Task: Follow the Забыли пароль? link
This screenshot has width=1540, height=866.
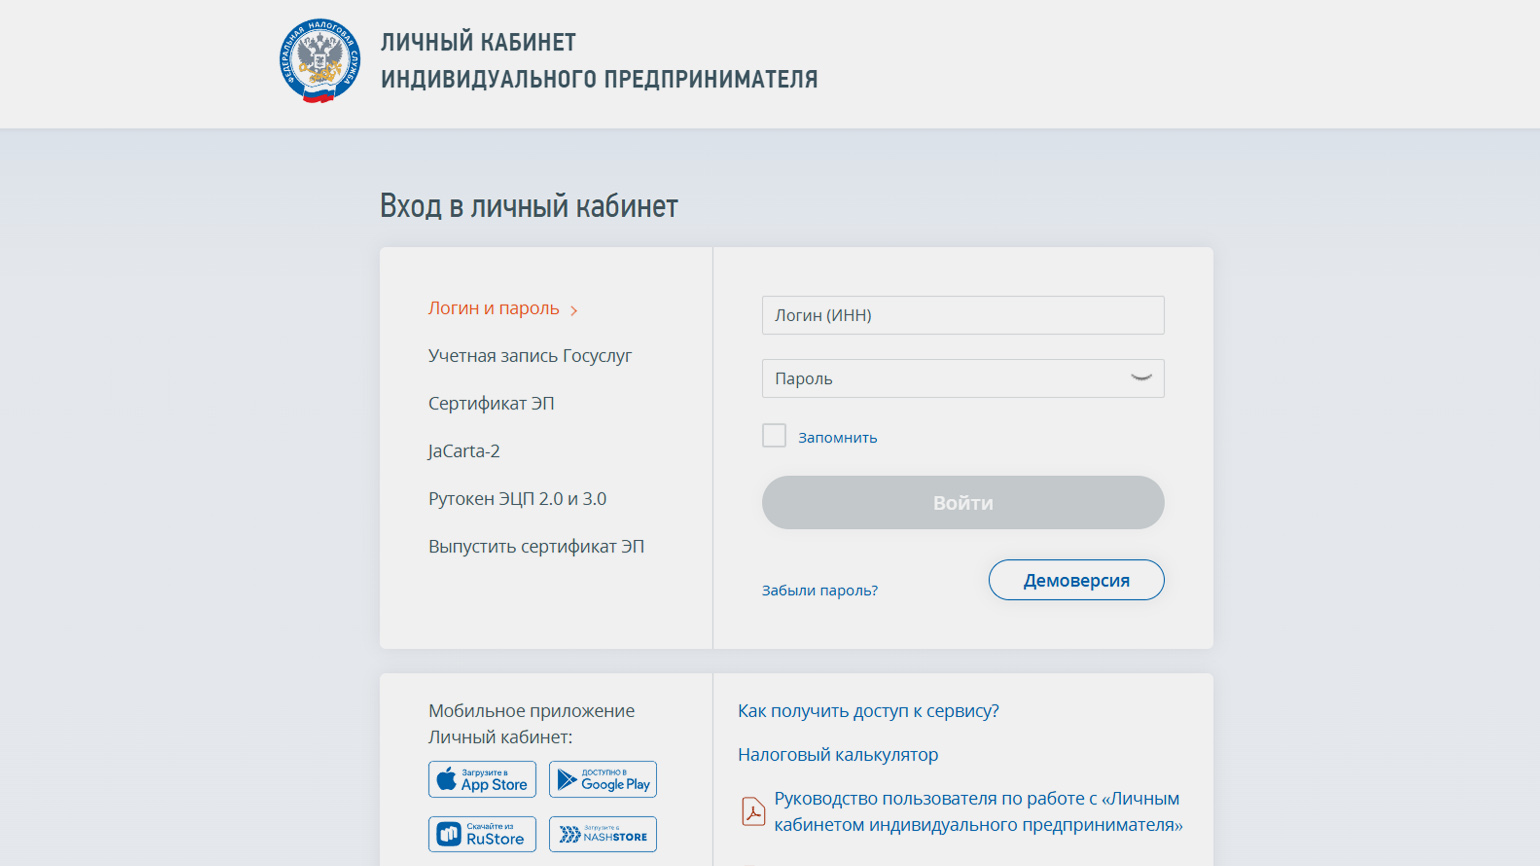Action: pos(820,590)
